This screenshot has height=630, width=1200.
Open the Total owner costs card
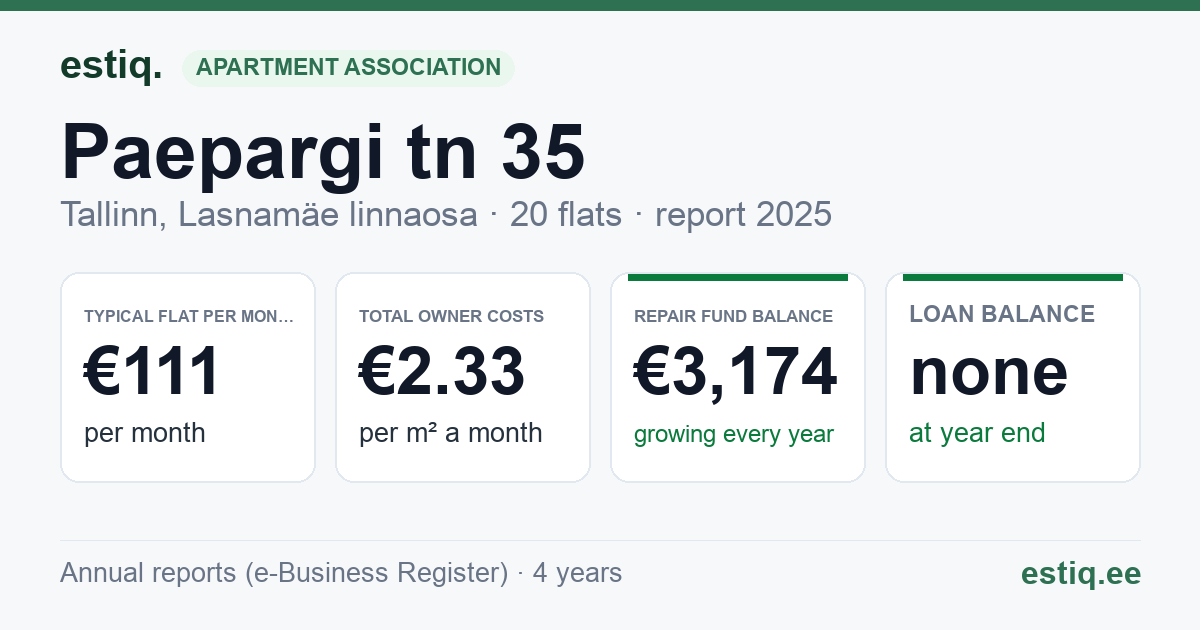tap(463, 377)
